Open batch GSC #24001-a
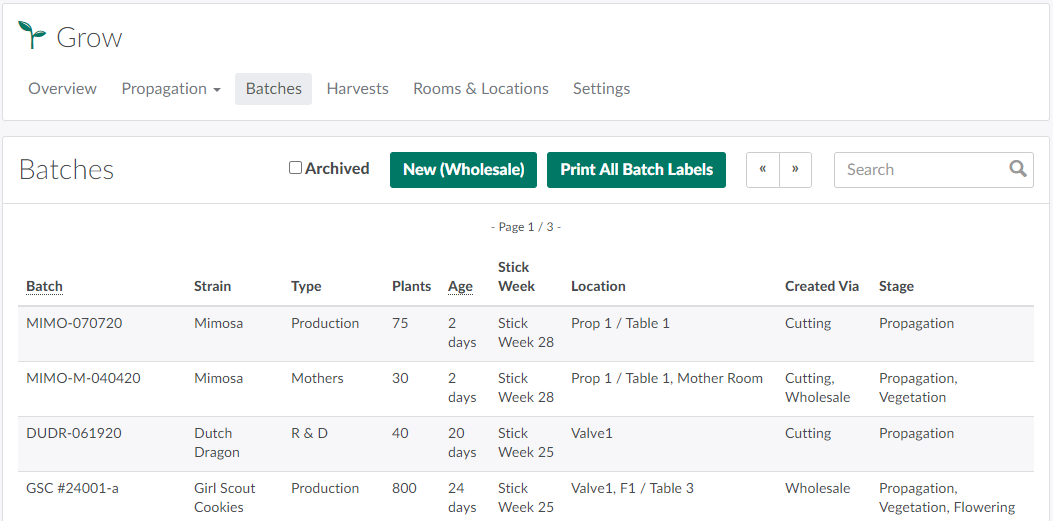Image resolution: width=1053 pixels, height=521 pixels. point(72,488)
